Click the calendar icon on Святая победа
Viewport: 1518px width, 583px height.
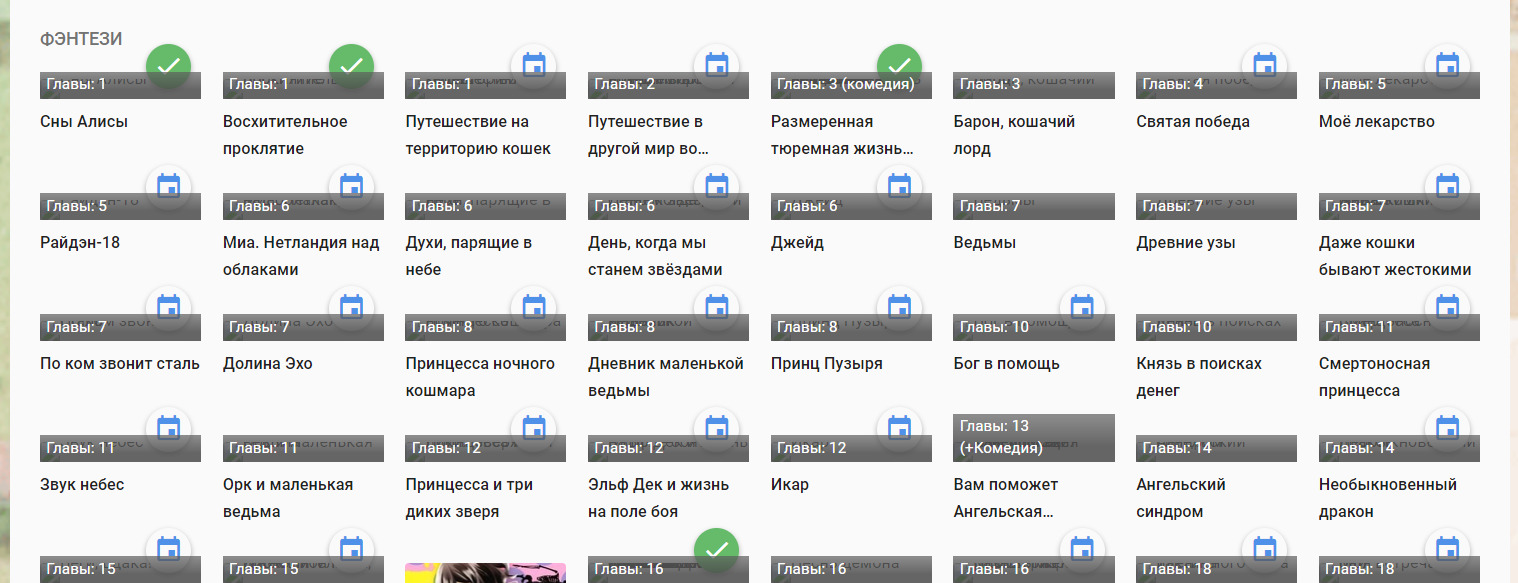pos(1265,66)
